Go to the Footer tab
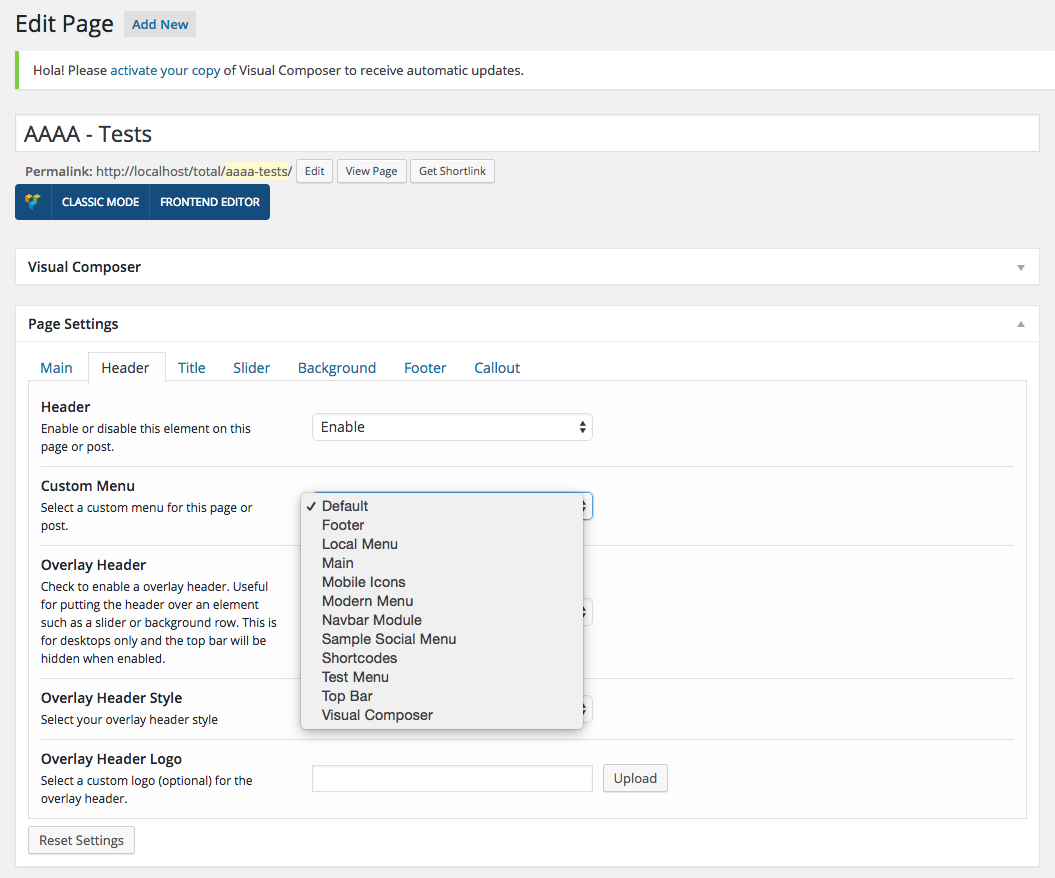The image size is (1055, 878). point(425,368)
